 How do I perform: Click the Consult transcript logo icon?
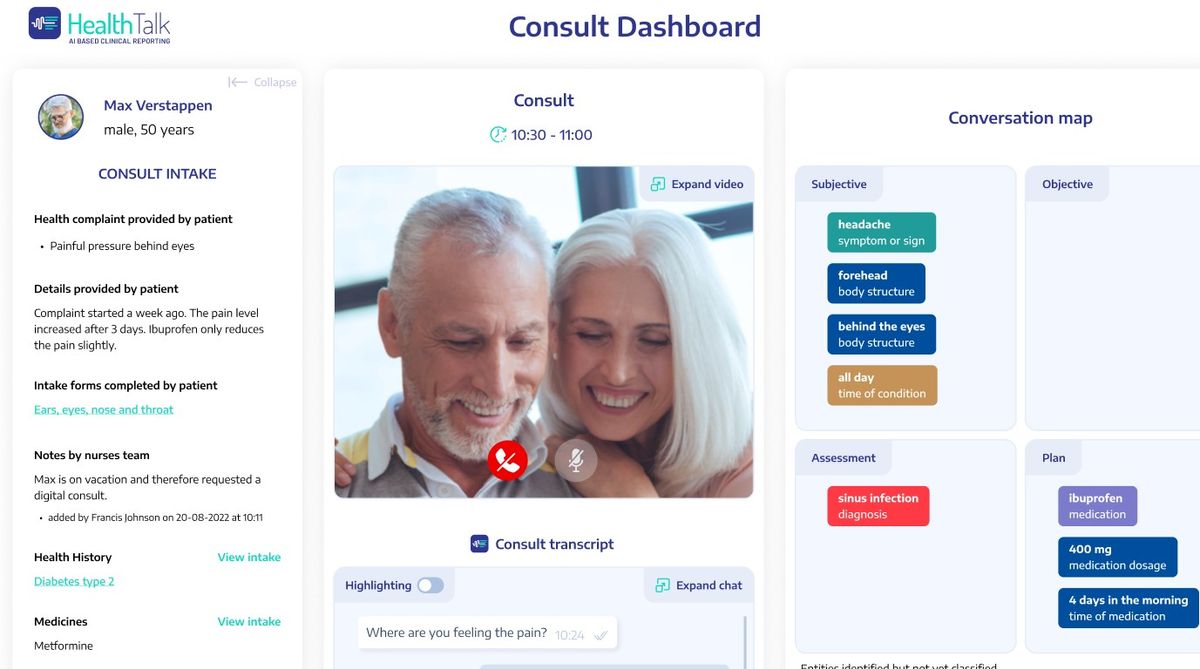[479, 544]
